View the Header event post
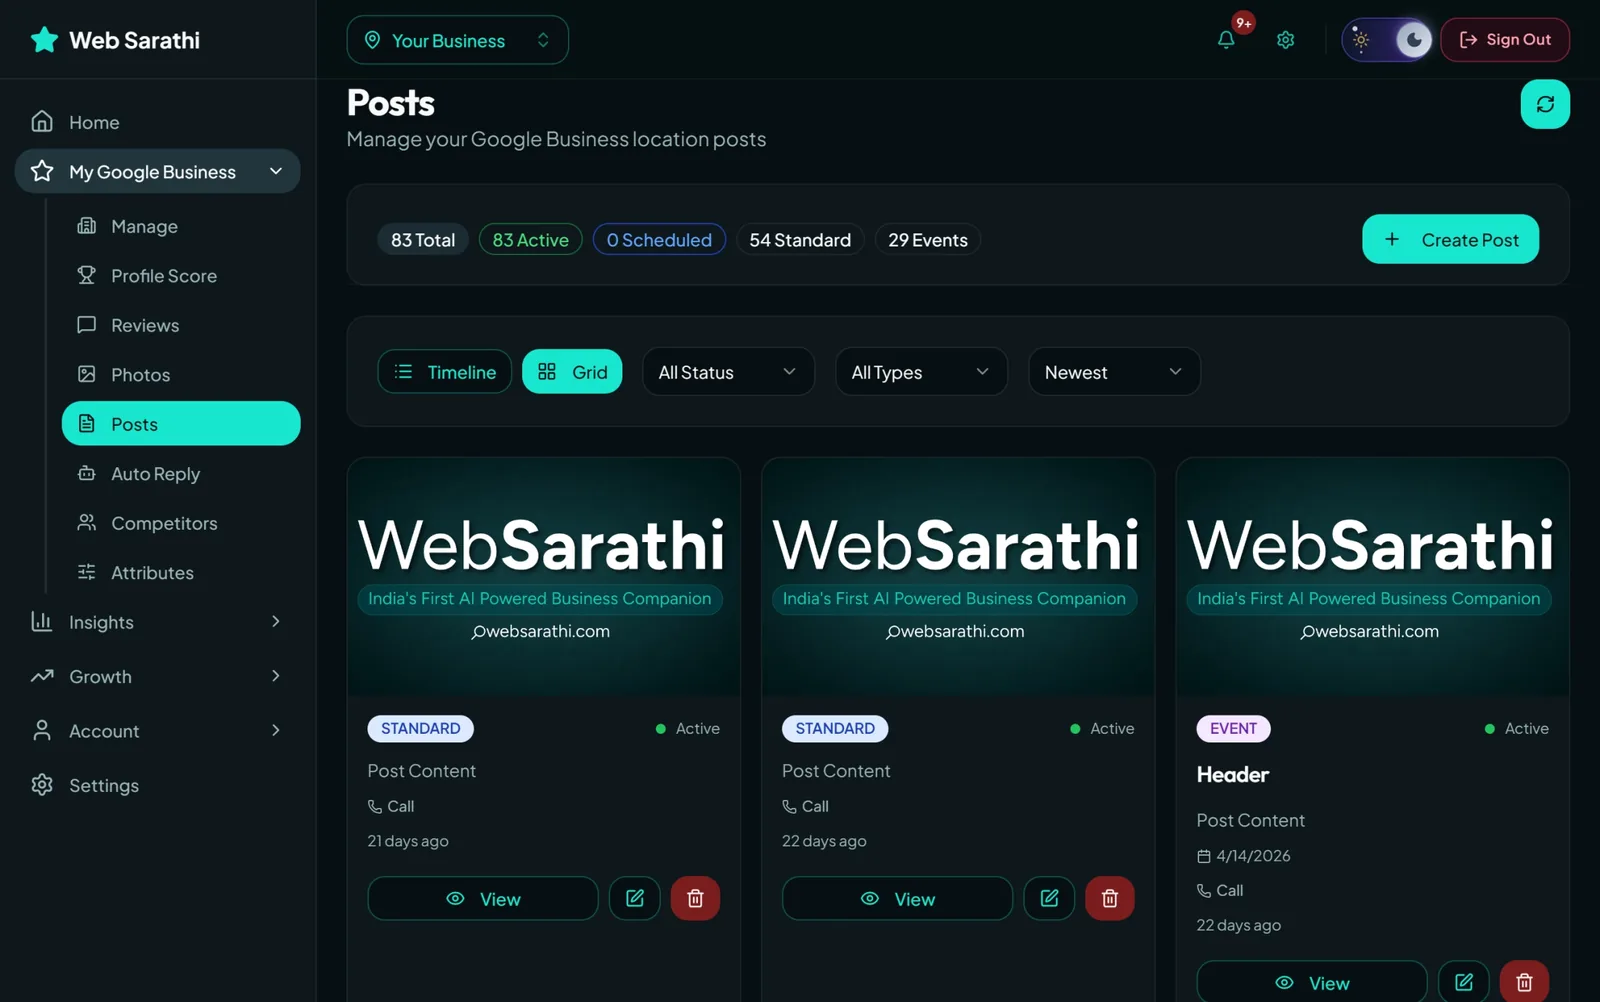Viewport: 1600px width, 1002px height. point(1312,982)
